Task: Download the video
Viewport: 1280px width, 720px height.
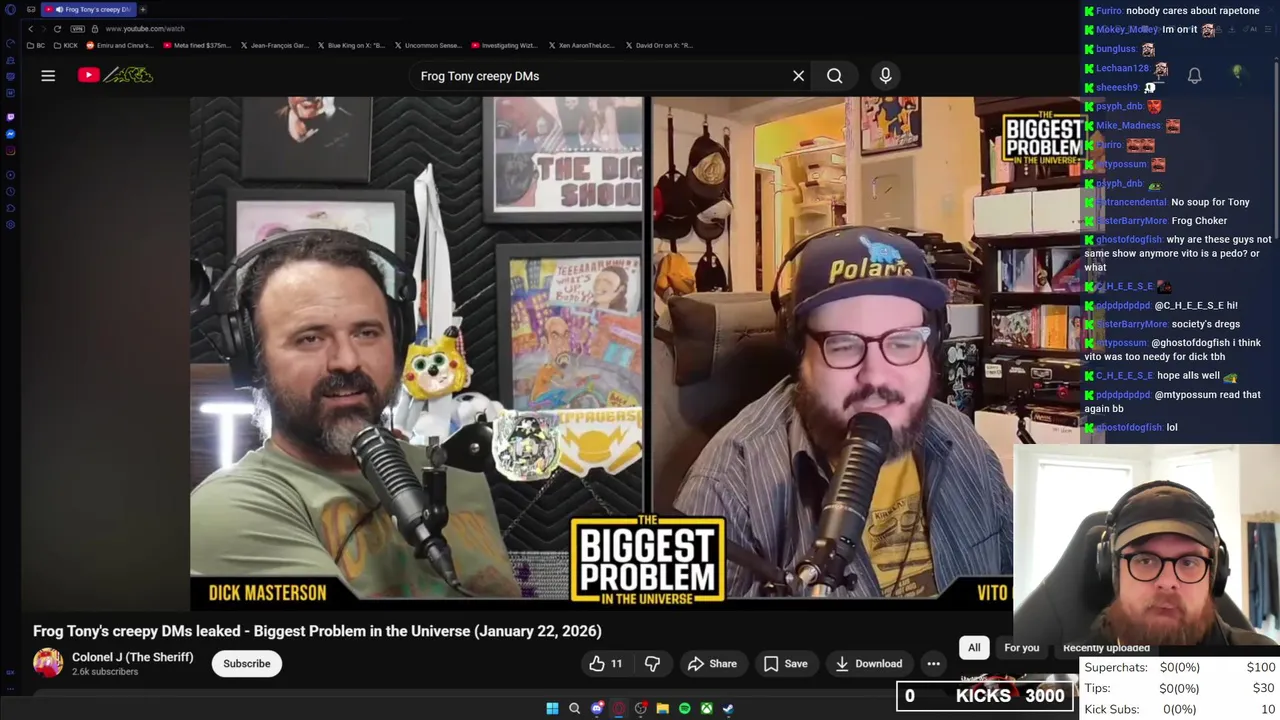Action: [x=869, y=663]
